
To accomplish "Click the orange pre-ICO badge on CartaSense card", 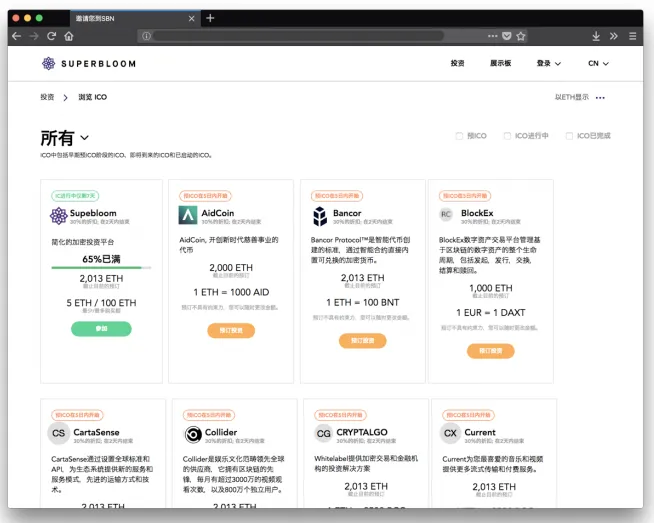I will pyautogui.click(x=77, y=415).
